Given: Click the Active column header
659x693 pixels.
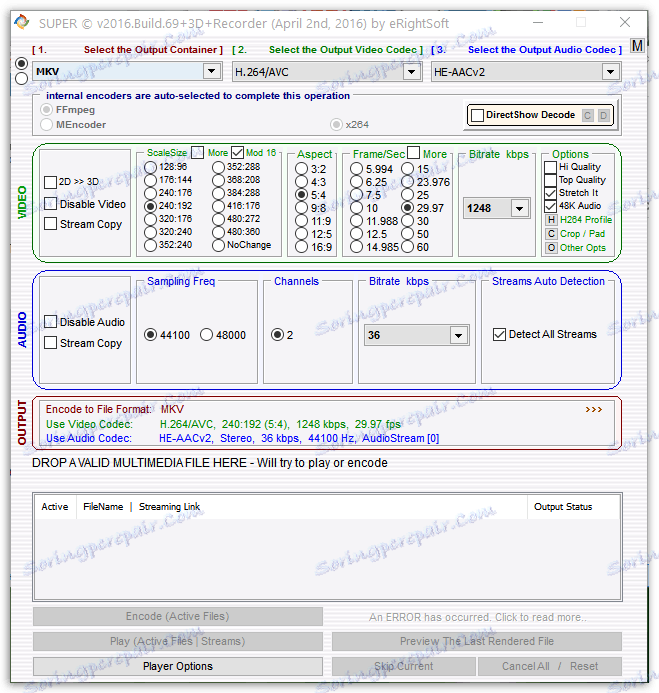Looking at the screenshot, I should tap(55, 507).
